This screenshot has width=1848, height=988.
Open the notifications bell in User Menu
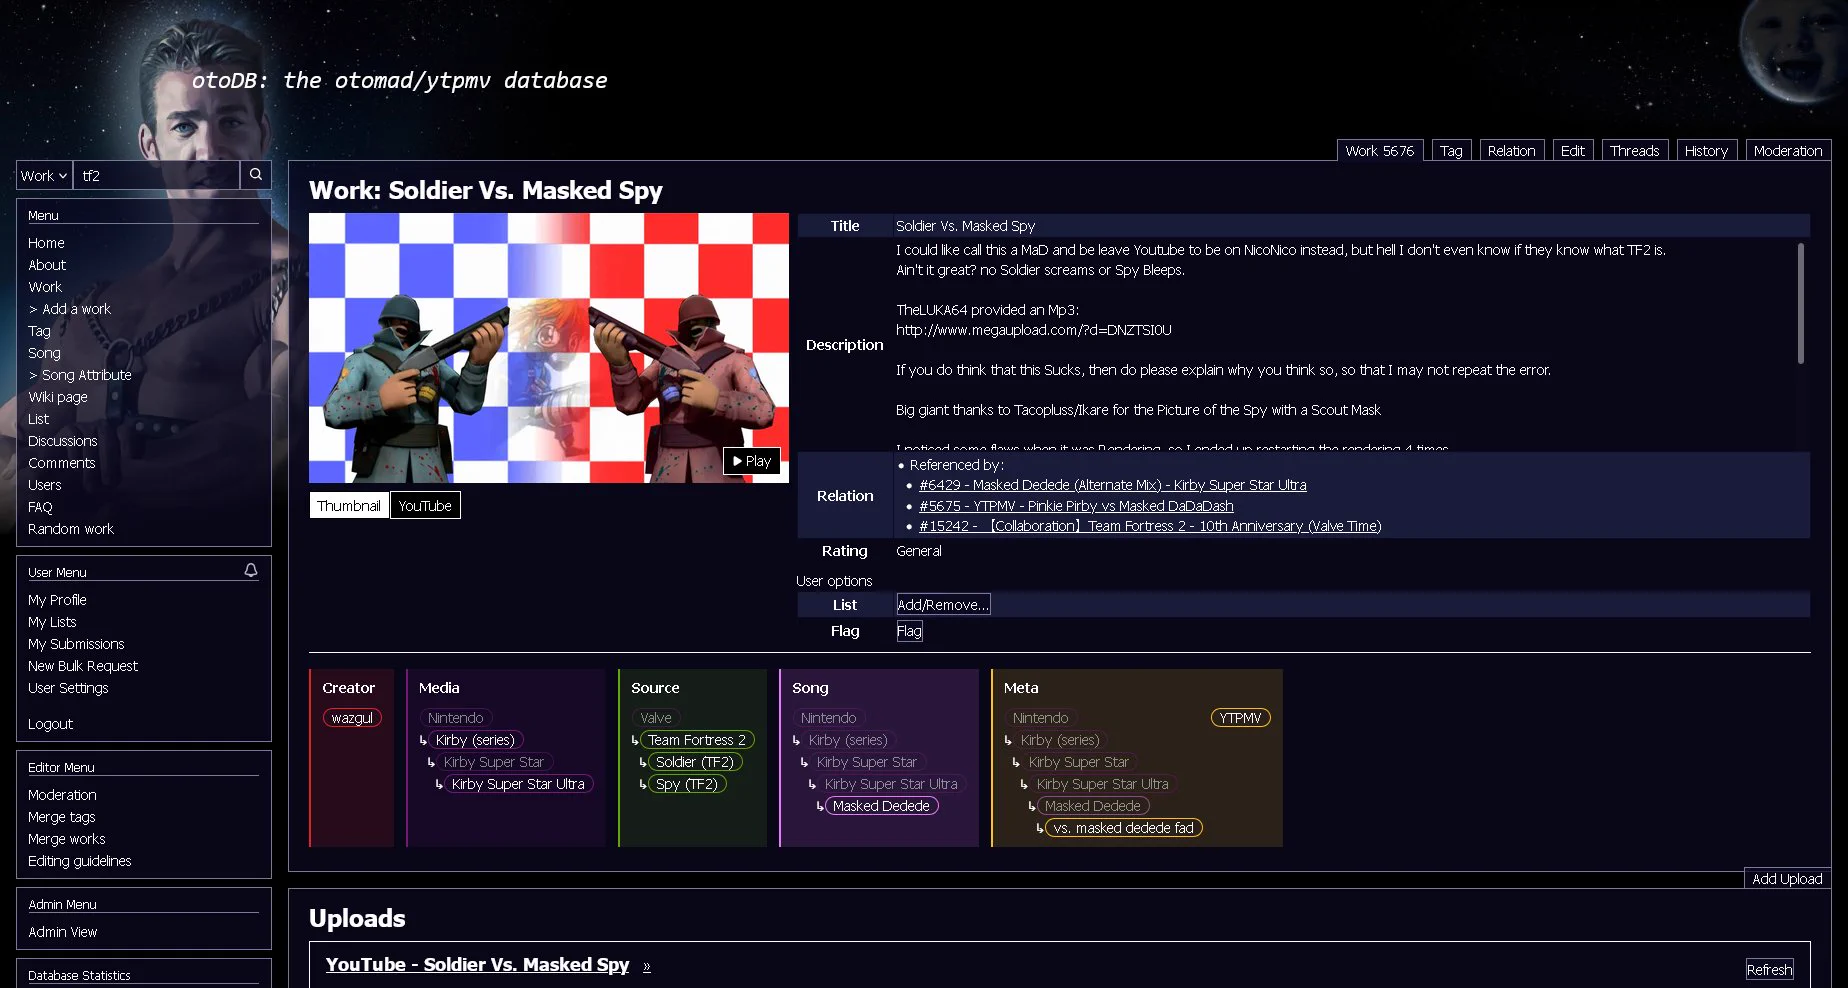point(251,571)
